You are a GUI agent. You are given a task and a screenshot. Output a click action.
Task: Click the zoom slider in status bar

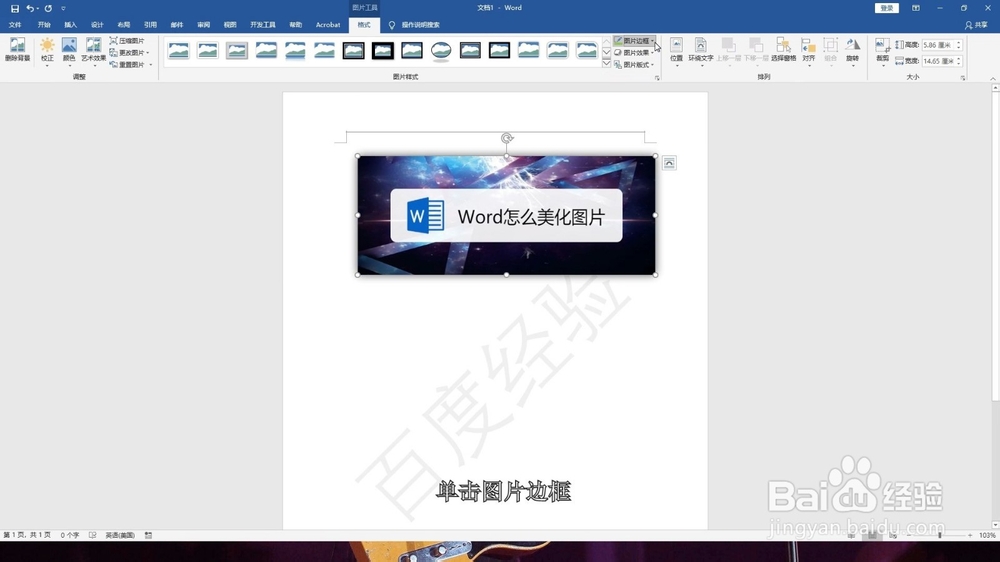[939, 535]
